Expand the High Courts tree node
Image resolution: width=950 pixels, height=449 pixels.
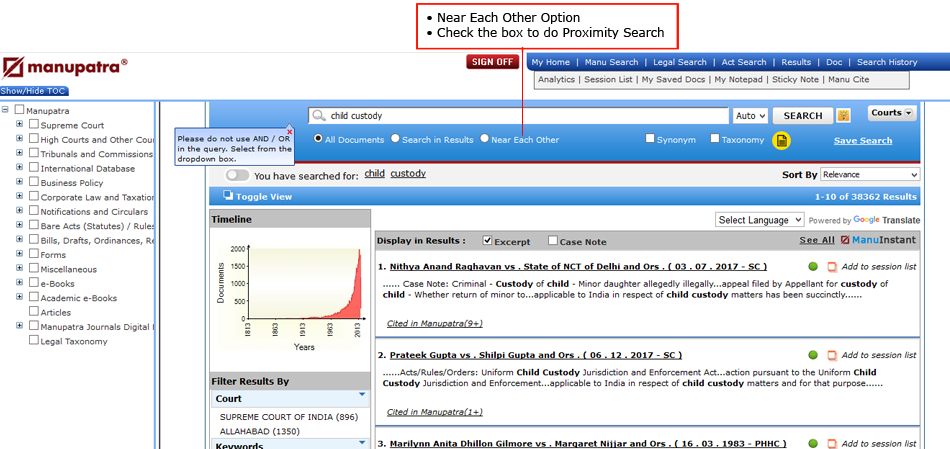[19, 139]
